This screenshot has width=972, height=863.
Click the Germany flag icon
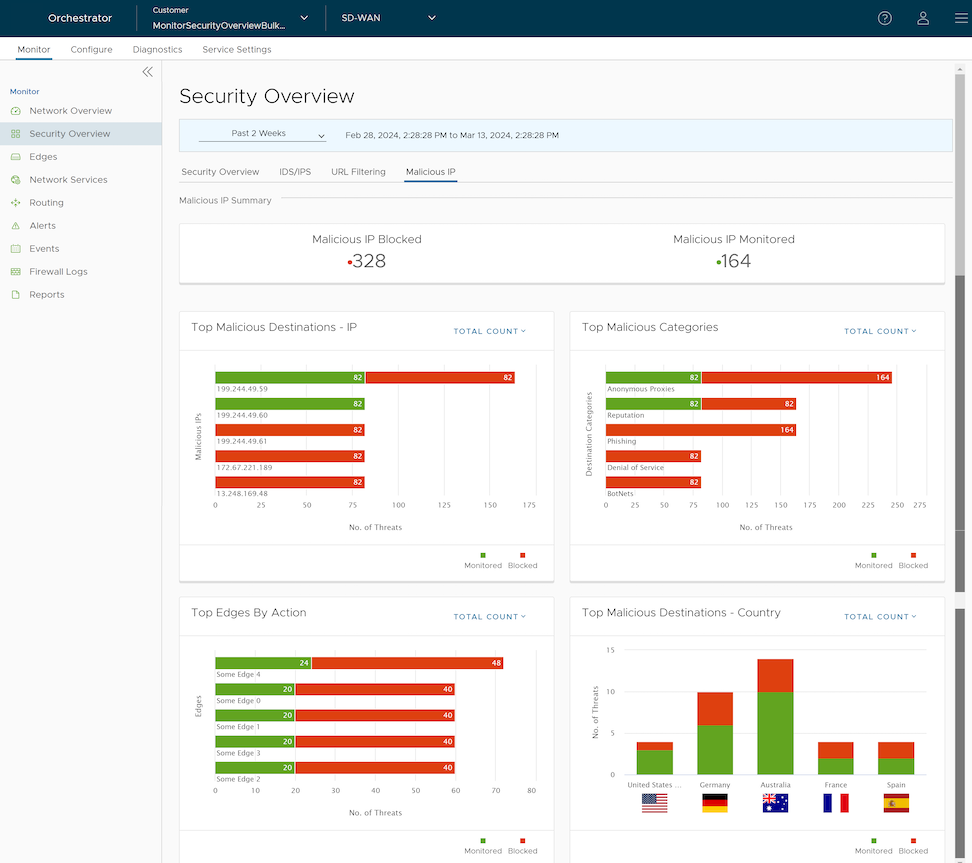pos(715,803)
